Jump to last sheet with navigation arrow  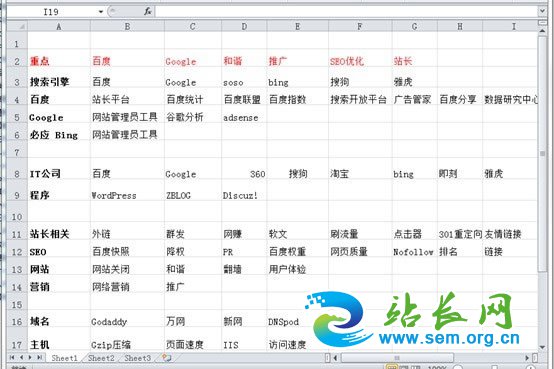click(x=39, y=358)
